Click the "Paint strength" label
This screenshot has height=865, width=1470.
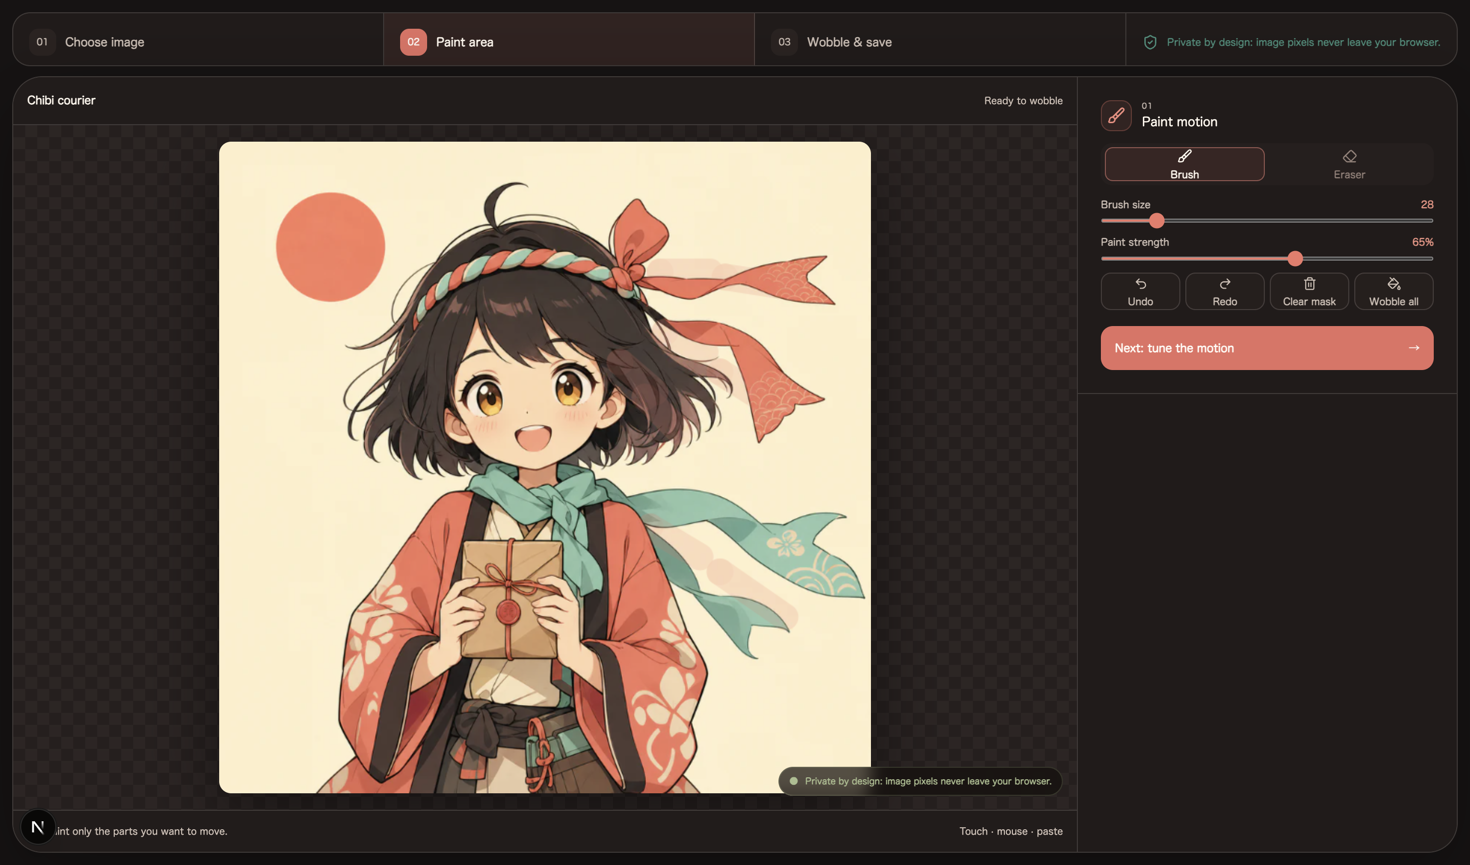1134,242
